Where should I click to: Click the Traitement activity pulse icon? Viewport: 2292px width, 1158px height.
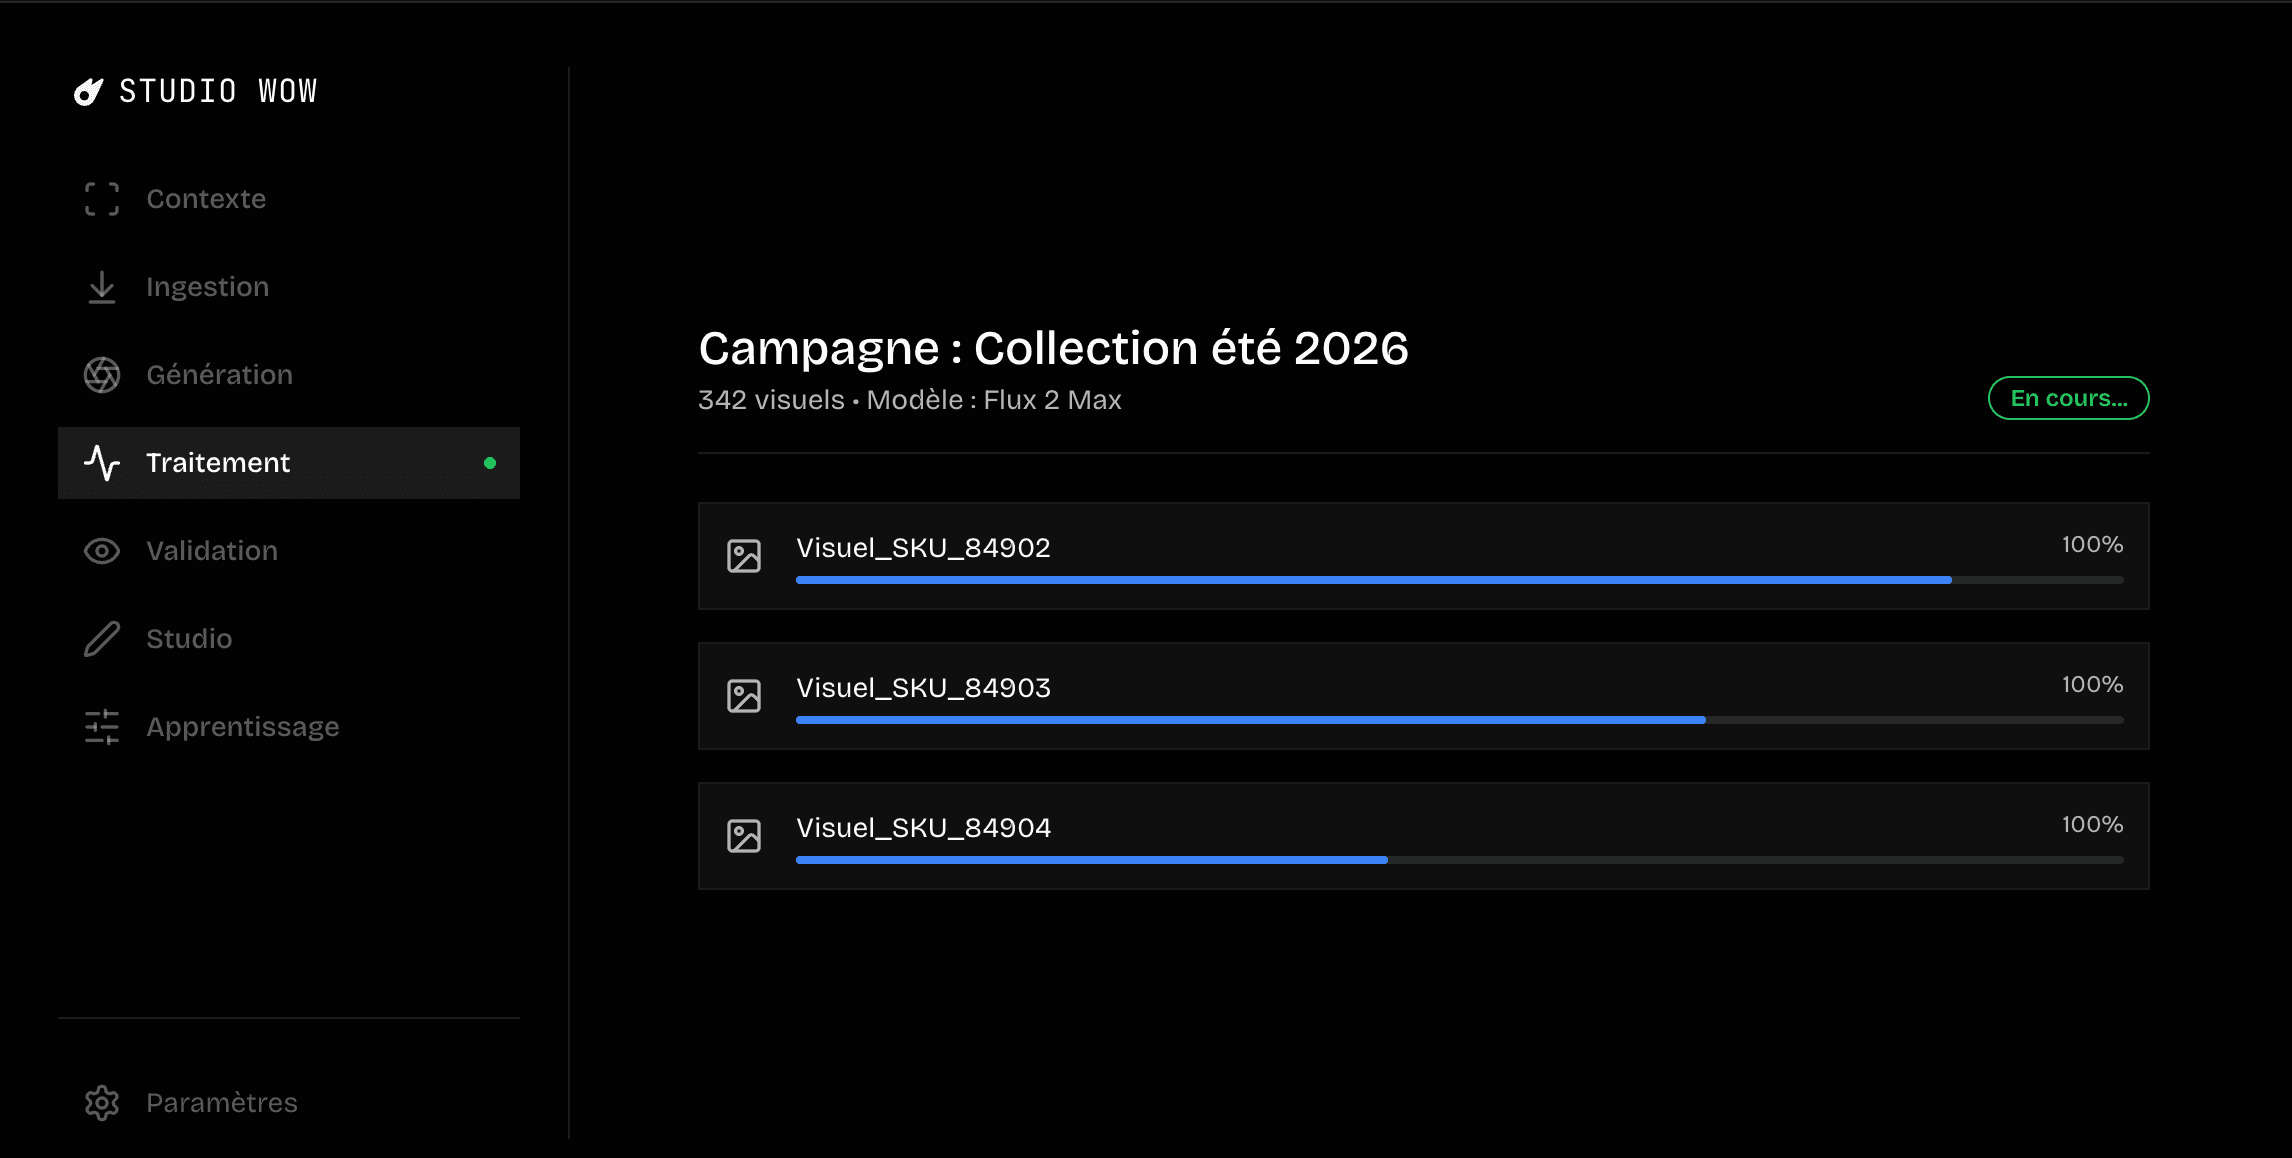point(102,463)
